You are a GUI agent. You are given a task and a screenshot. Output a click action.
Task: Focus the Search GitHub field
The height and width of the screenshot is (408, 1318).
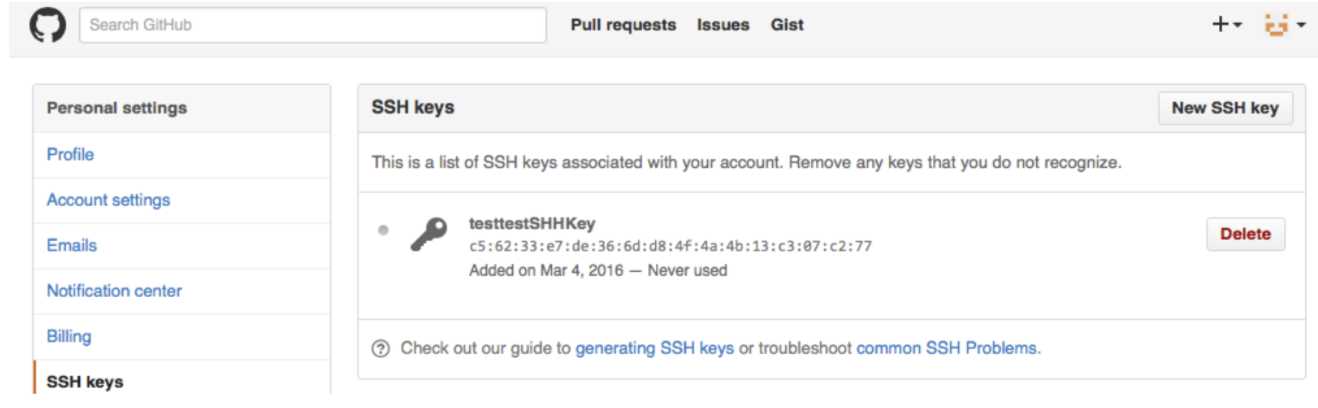pyautogui.click(x=313, y=25)
